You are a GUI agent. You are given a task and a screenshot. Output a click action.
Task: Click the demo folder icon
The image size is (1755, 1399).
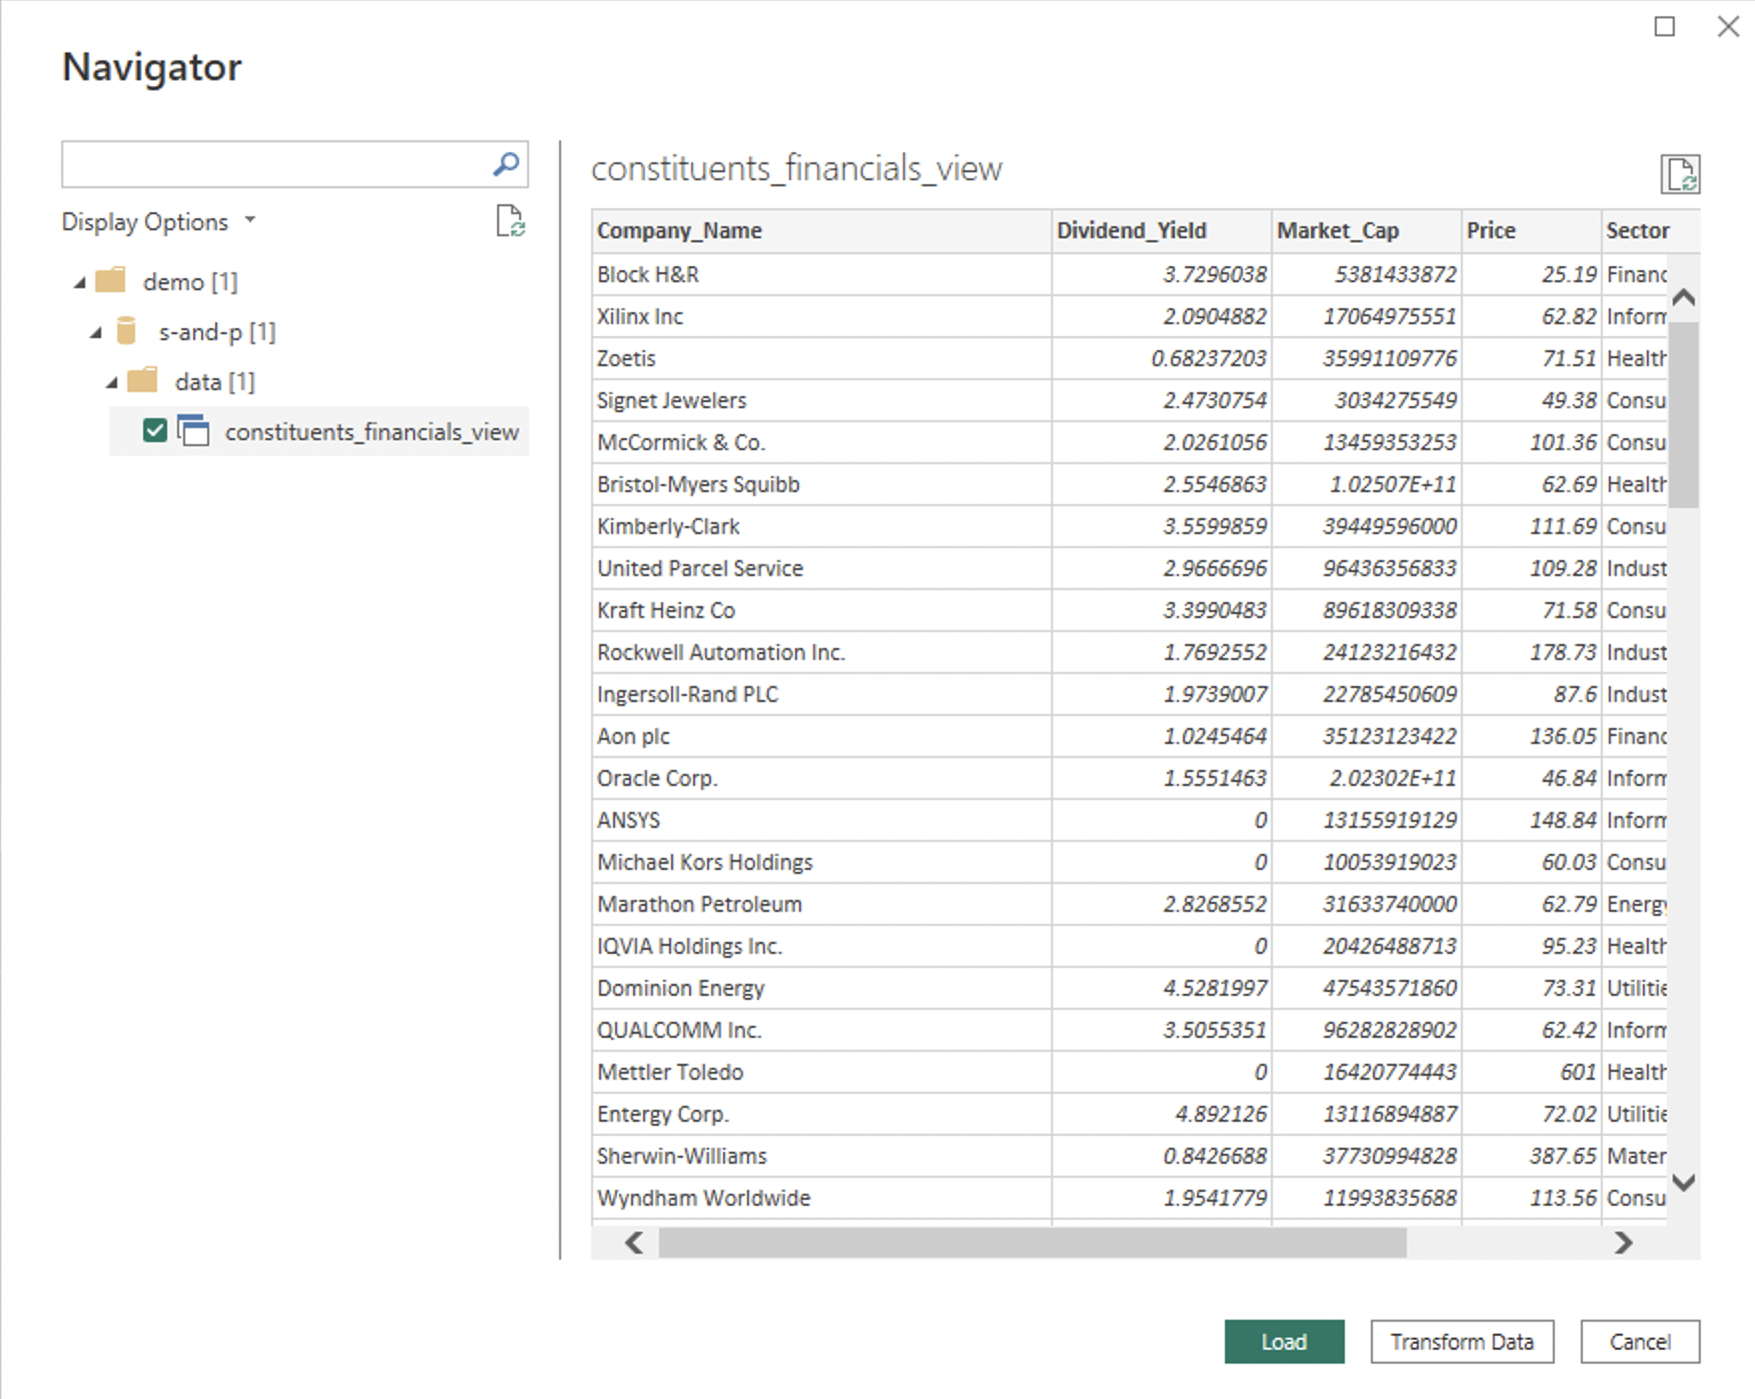point(110,281)
